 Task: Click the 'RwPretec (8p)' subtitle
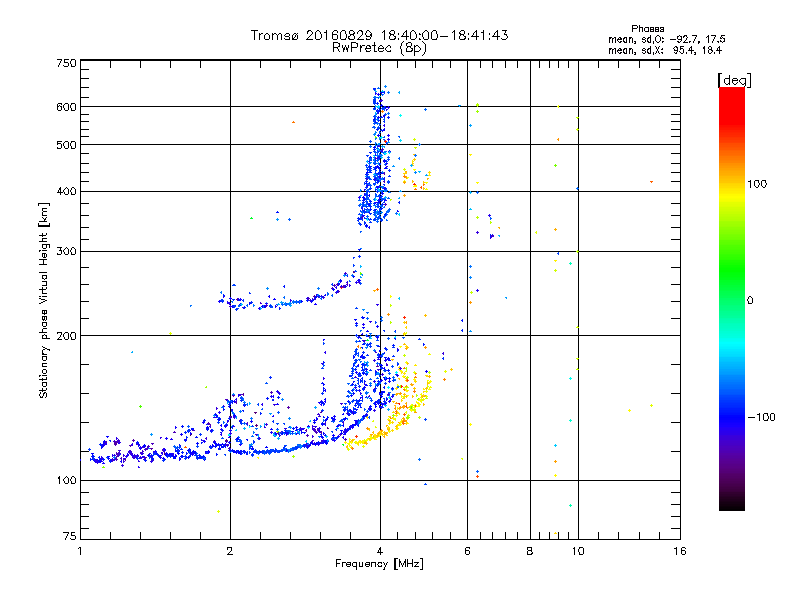(379, 48)
